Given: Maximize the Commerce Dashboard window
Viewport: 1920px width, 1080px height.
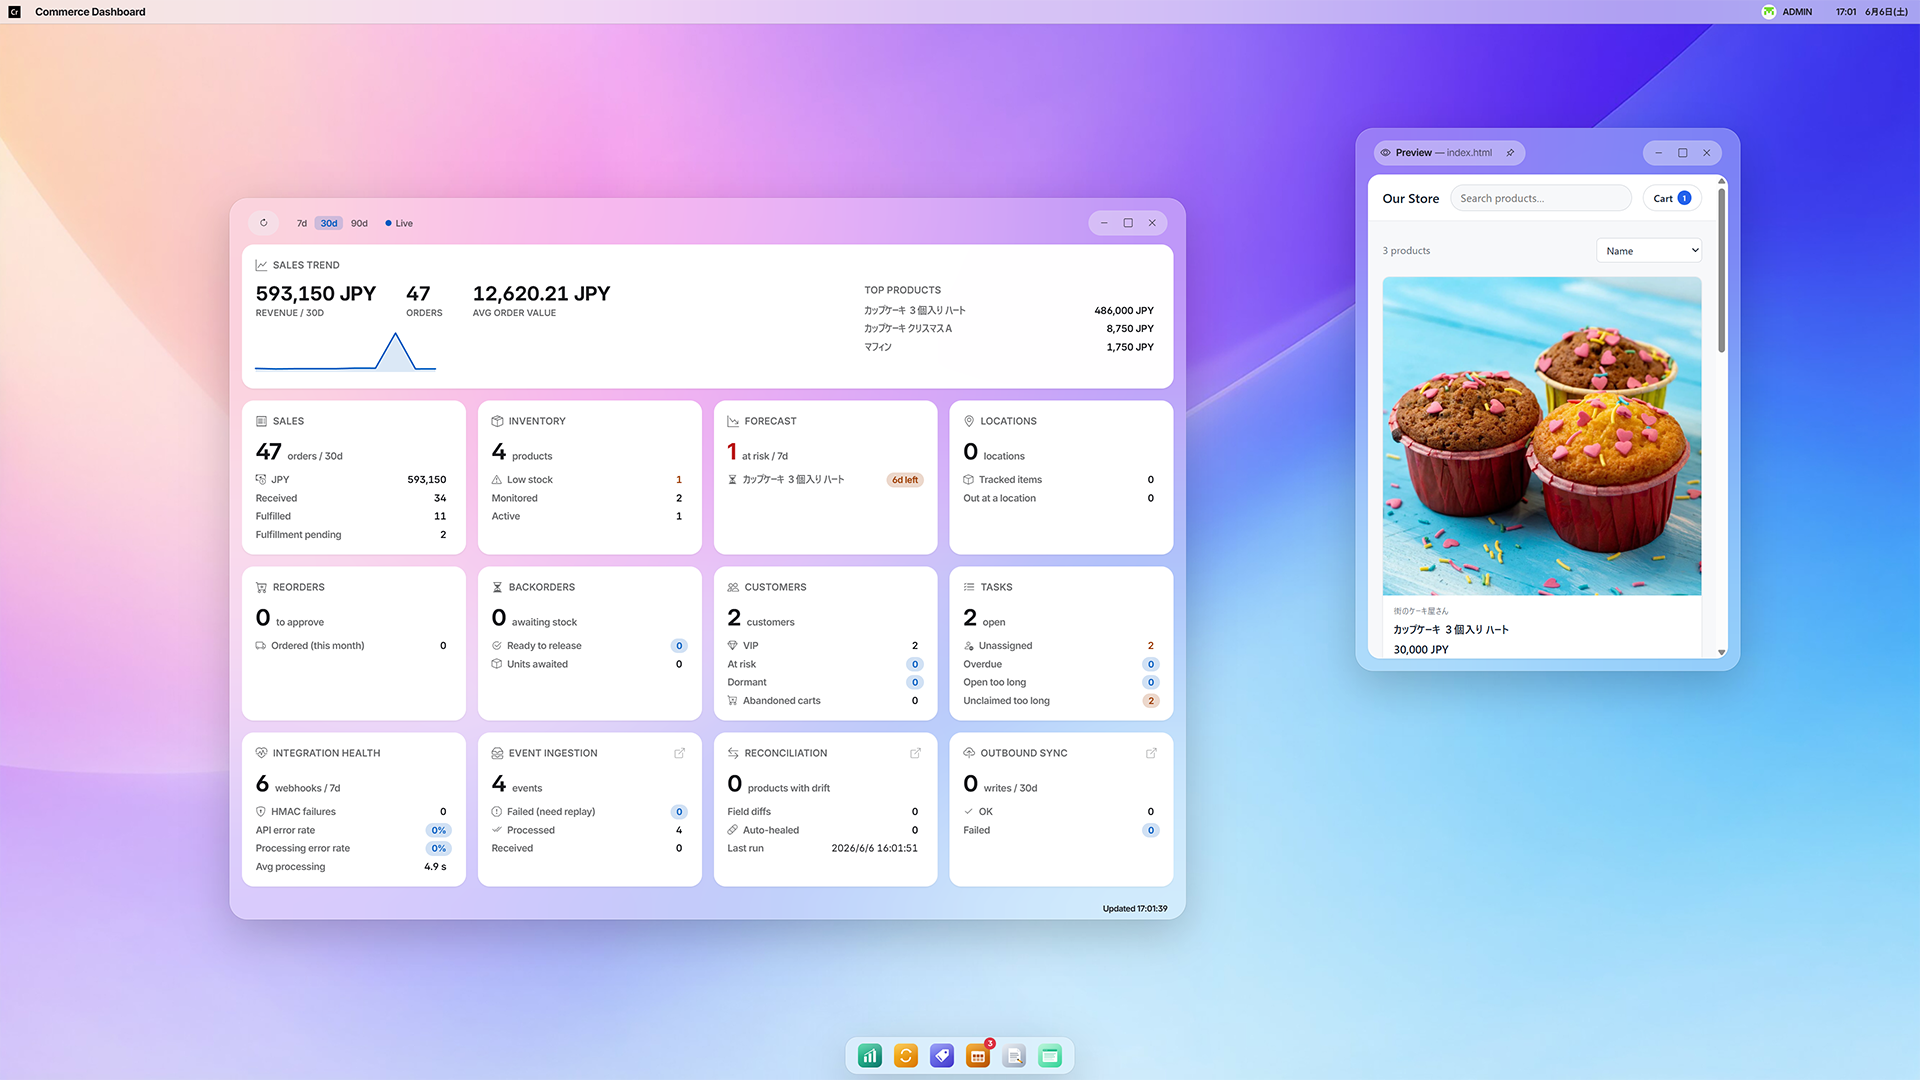Looking at the screenshot, I should tap(1128, 223).
